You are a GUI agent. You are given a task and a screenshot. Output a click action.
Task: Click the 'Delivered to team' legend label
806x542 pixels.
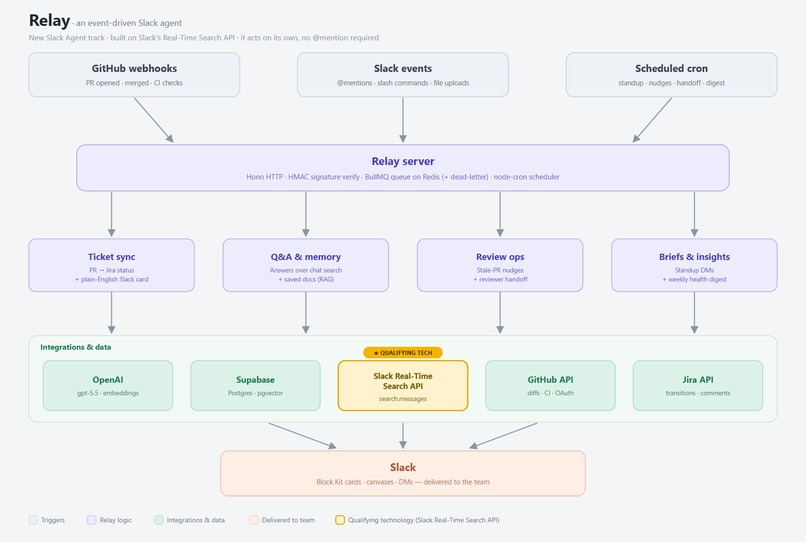(288, 520)
